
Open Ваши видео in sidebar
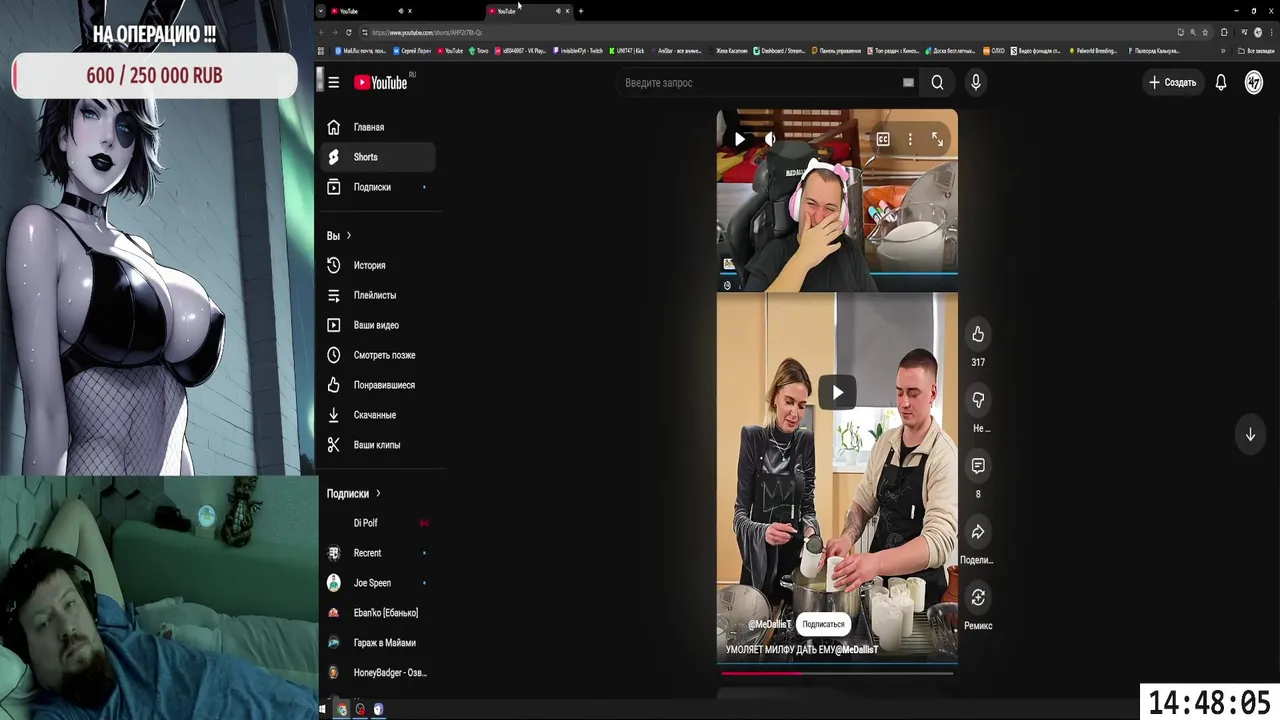378,325
